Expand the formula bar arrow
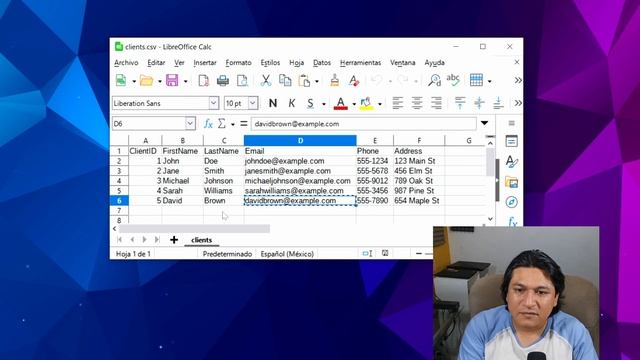The width and height of the screenshot is (640, 360). (484, 123)
